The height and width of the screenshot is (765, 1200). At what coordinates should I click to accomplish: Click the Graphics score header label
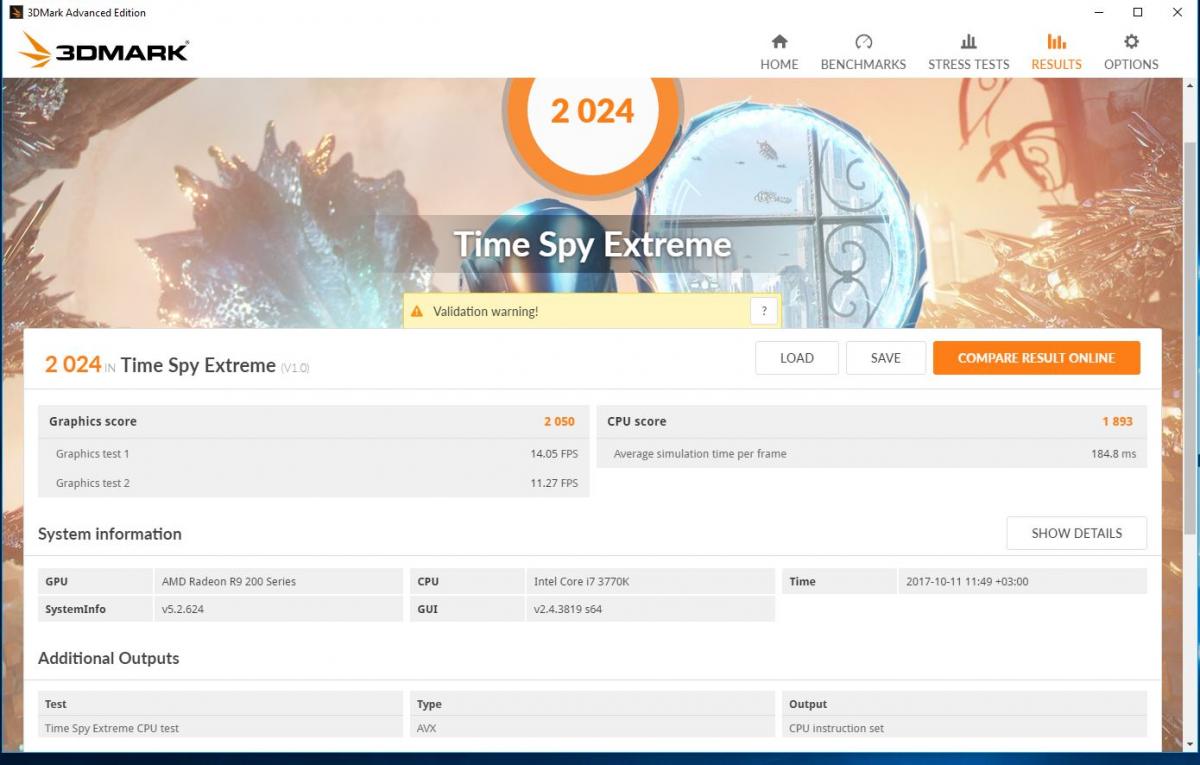click(x=93, y=422)
